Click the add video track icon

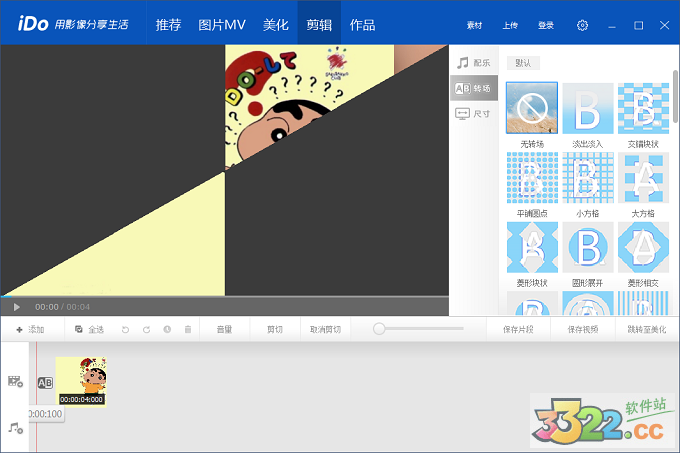(16, 381)
